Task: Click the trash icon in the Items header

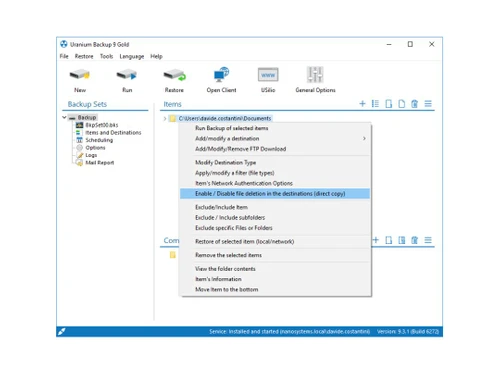Action: (x=414, y=104)
